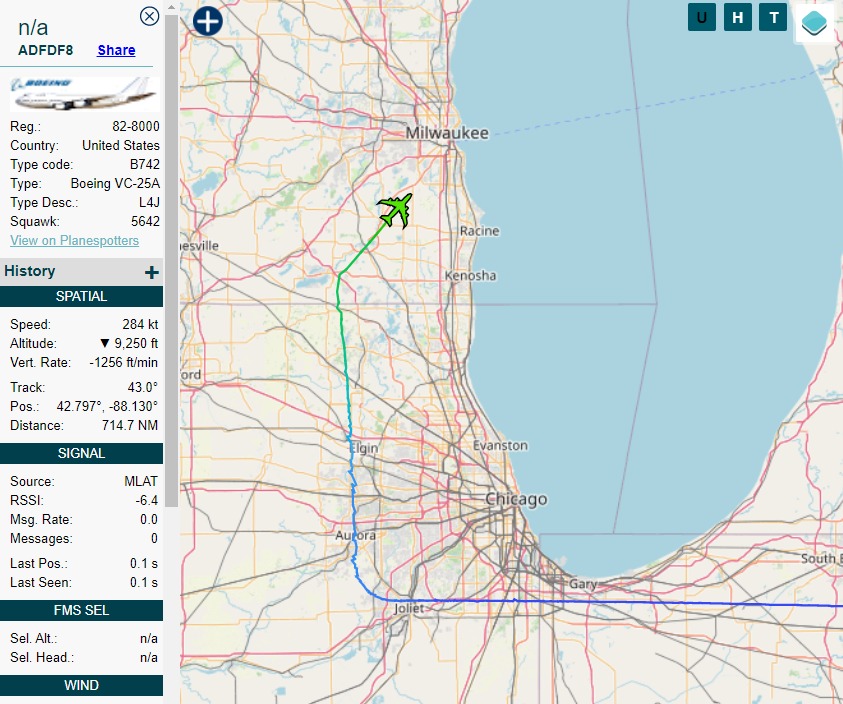Viewport: 843px width, 704px height.
Task: Click the Boeing aircraft thumbnail photo
Action: click(84, 94)
